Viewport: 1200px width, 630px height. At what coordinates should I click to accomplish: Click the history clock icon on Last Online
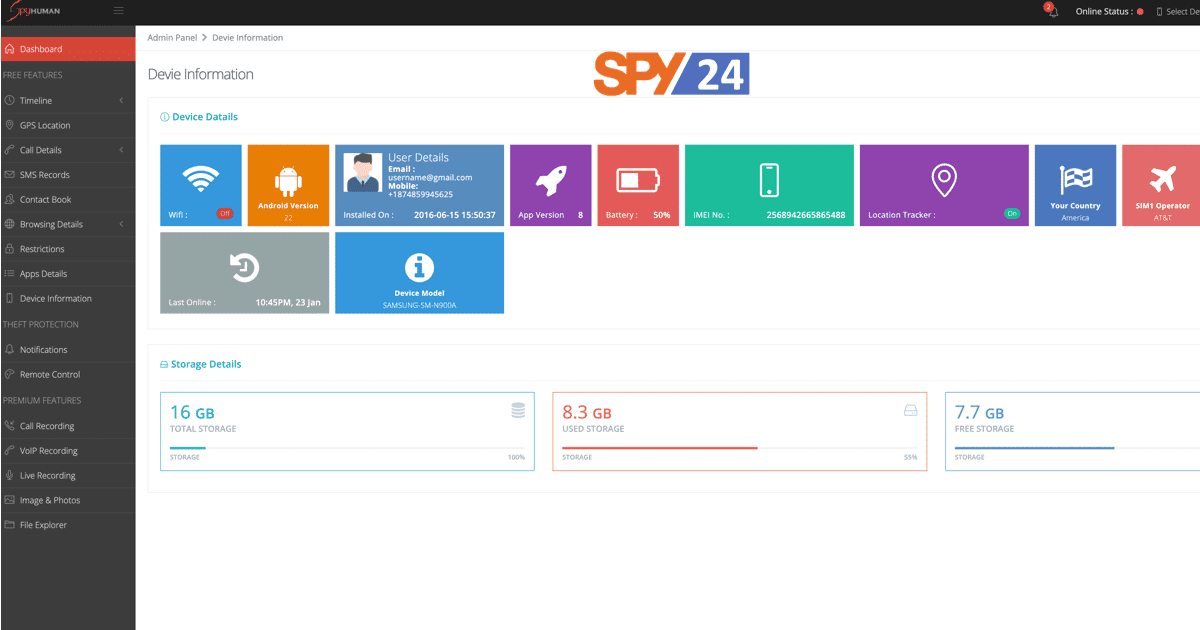pos(244,267)
